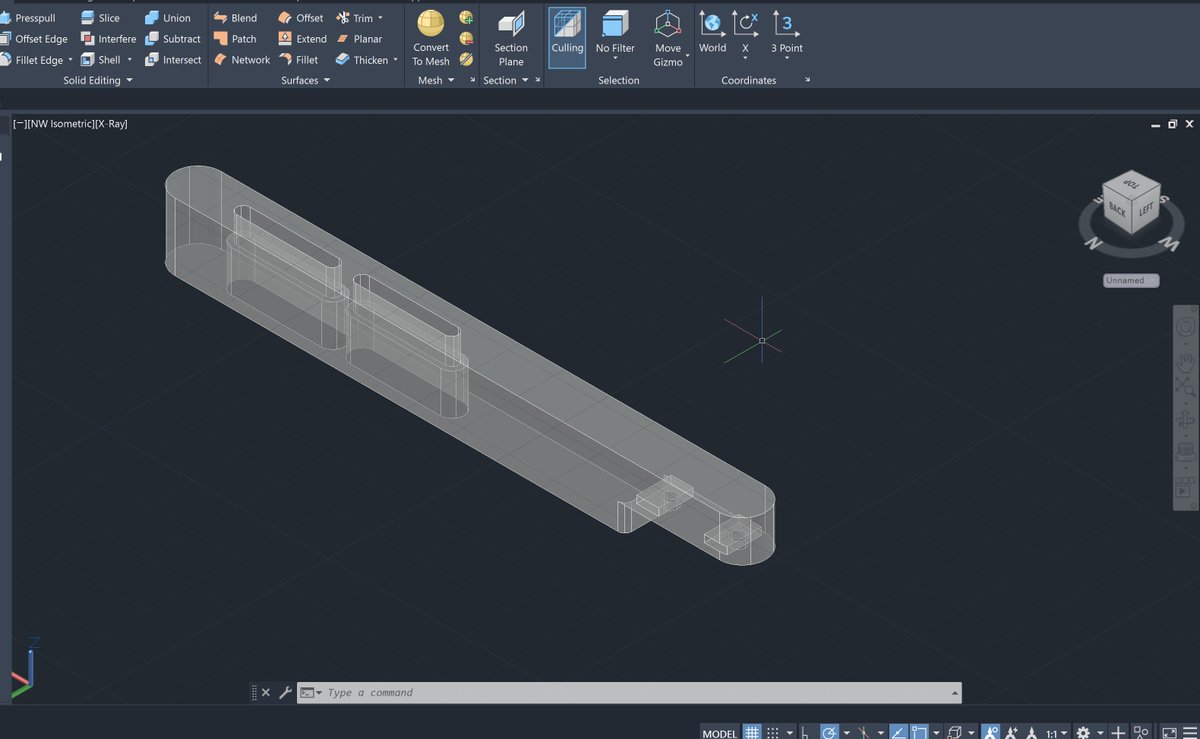Viewport: 1200px width, 739px height.
Task: Click the command line customize wrench
Action: 285,692
